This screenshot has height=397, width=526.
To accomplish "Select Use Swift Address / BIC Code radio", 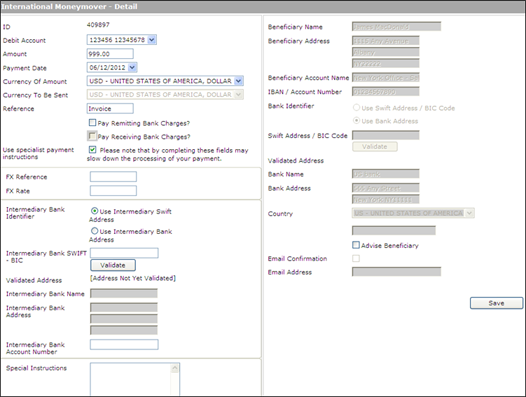I will coord(356,107).
